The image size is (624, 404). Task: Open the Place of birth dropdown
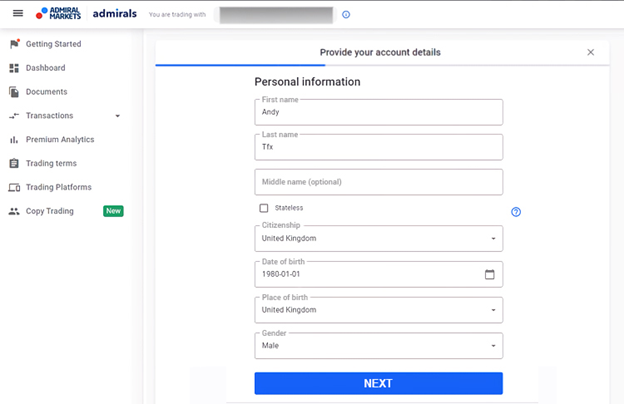(x=378, y=310)
